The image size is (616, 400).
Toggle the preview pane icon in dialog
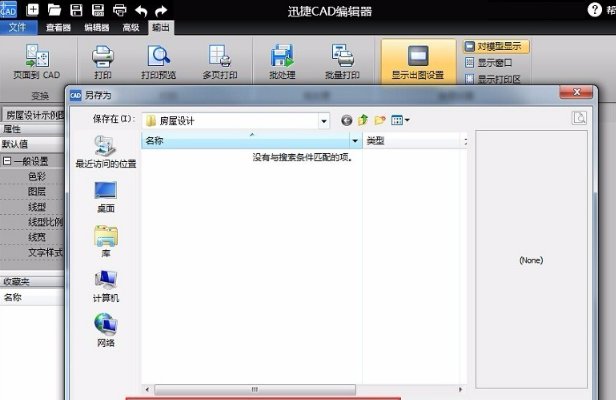[579, 118]
